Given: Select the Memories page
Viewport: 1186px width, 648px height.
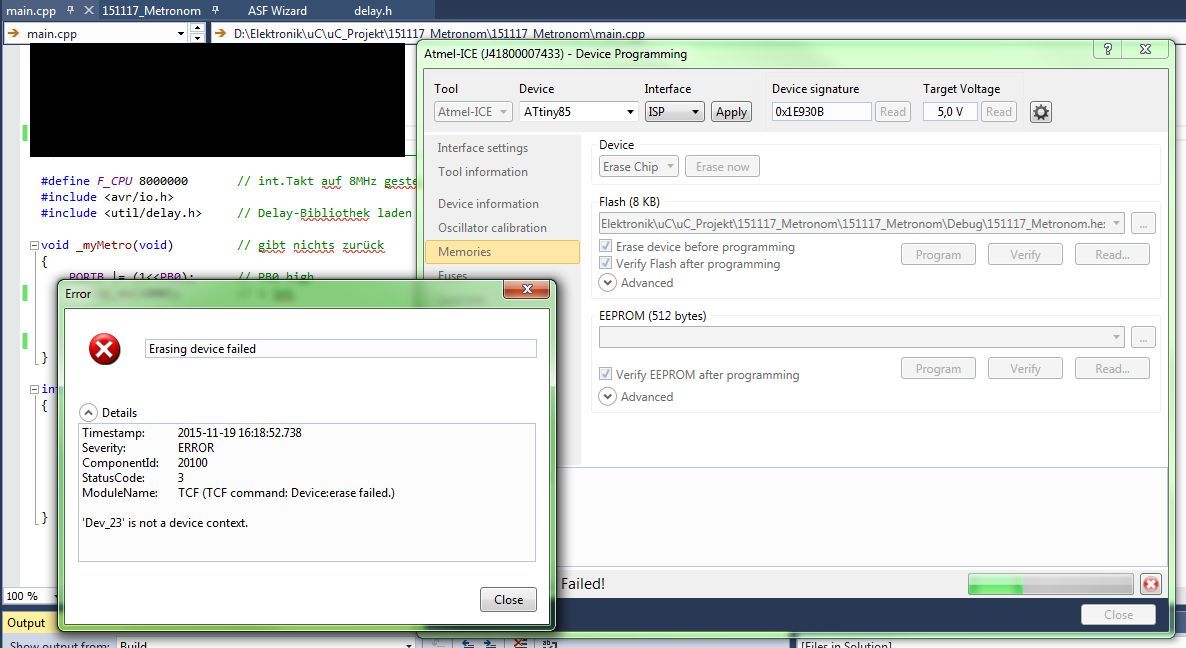Looking at the screenshot, I should point(502,252).
